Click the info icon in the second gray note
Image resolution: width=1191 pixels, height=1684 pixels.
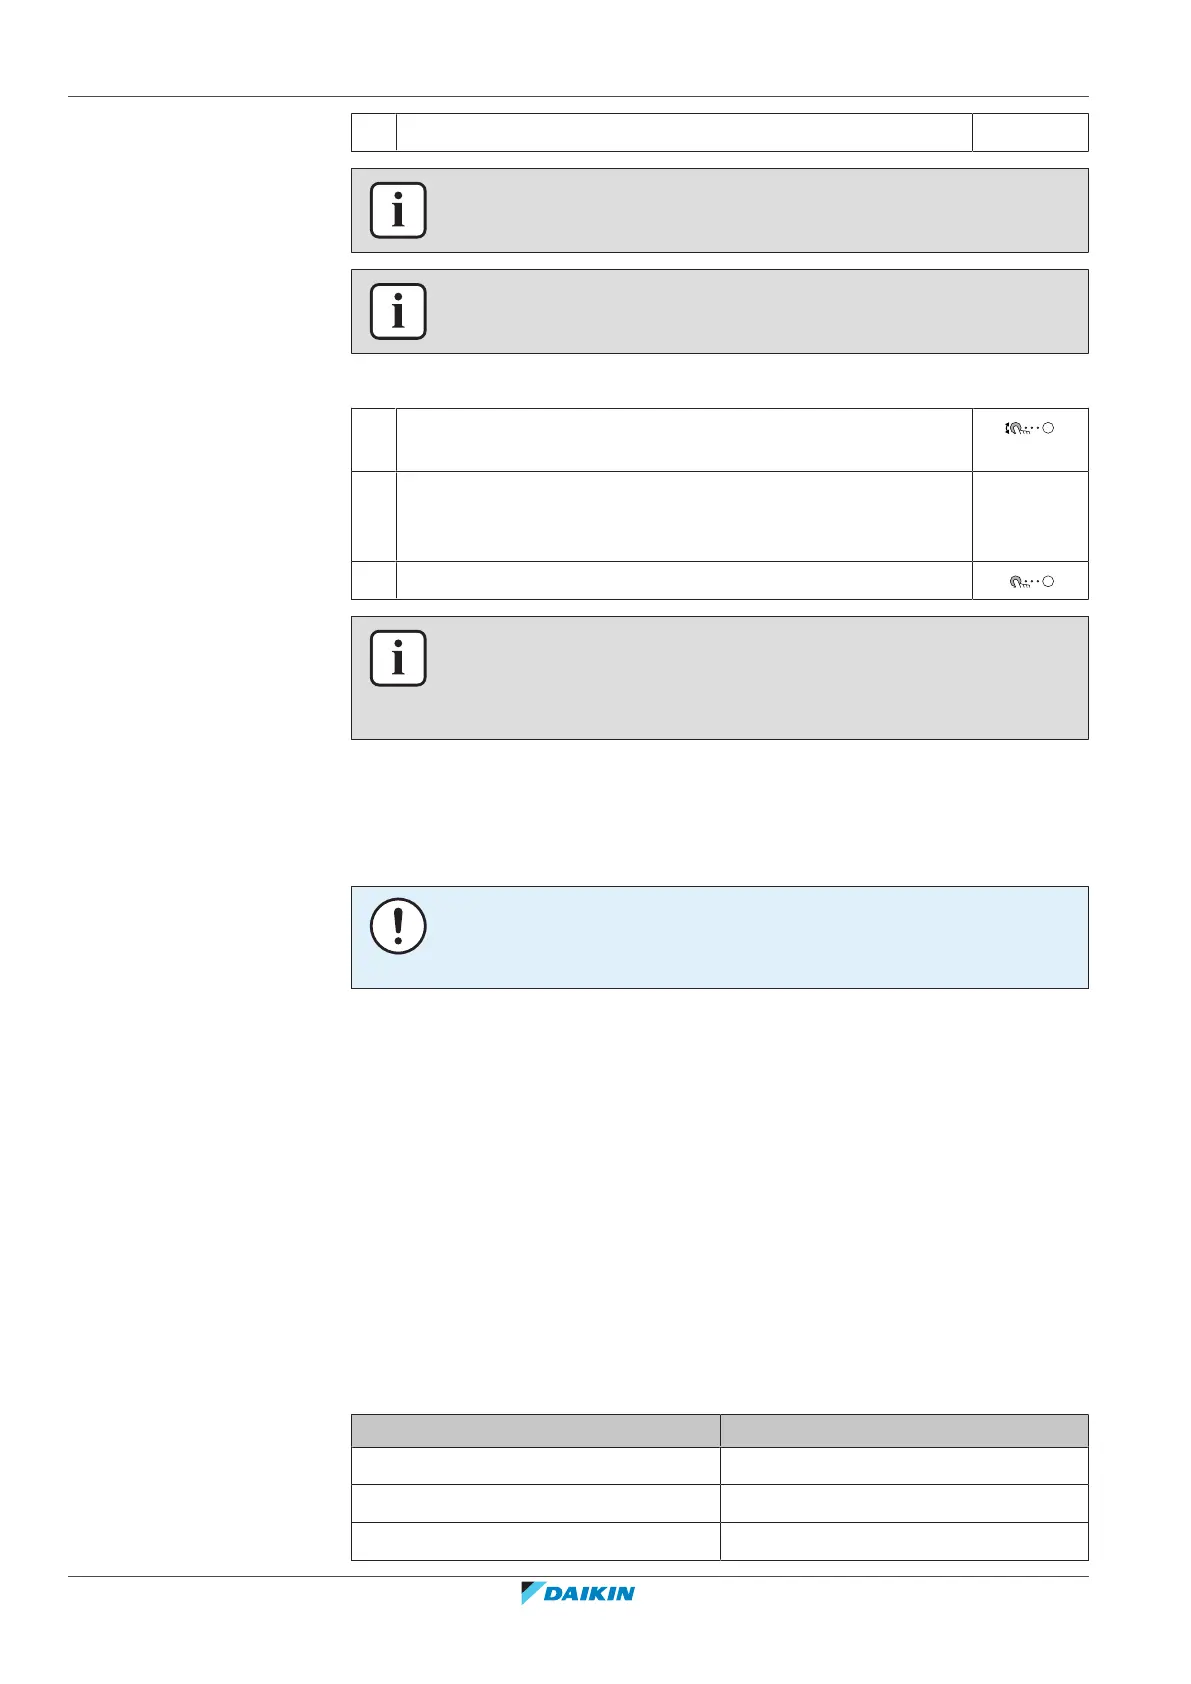click(x=398, y=311)
